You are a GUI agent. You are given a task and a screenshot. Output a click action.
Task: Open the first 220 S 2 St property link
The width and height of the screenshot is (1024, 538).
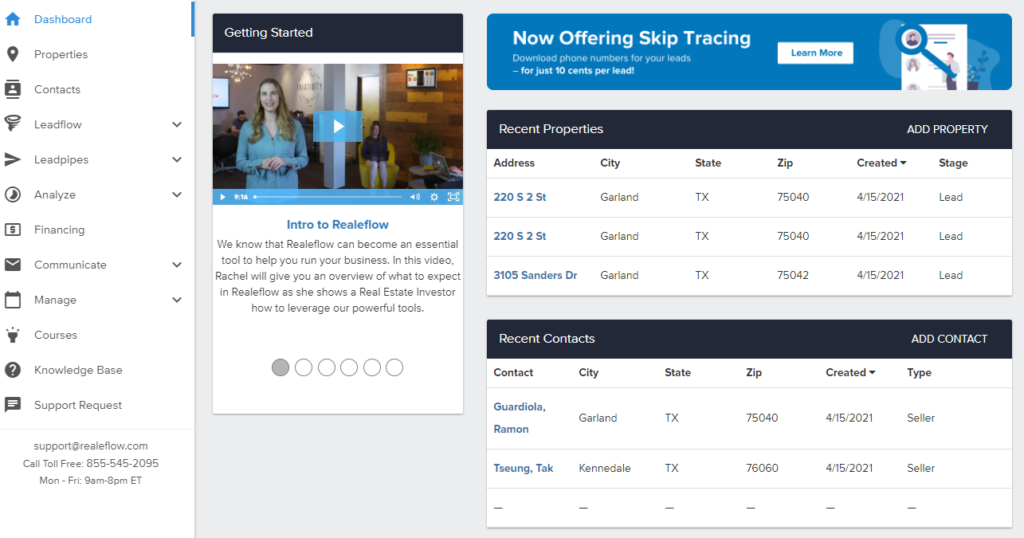(x=520, y=197)
